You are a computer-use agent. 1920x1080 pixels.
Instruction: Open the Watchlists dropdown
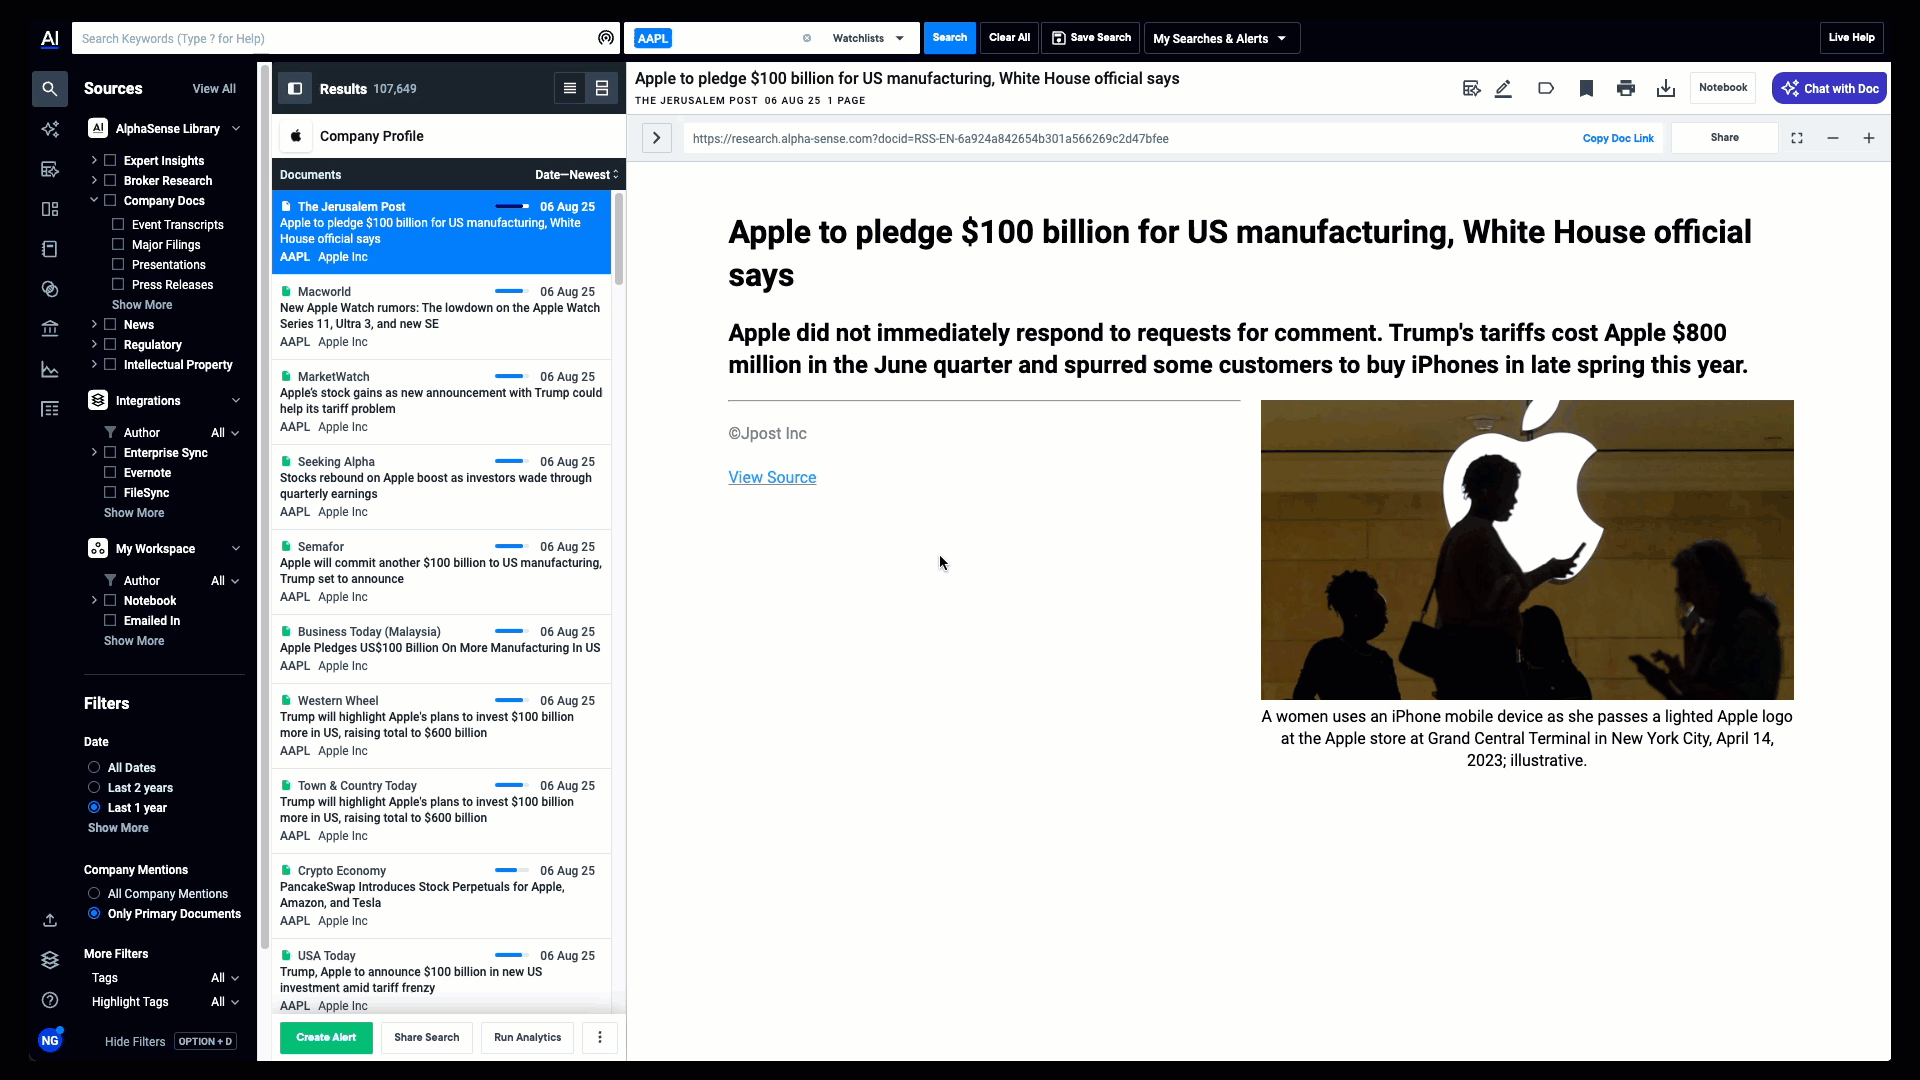click(866, 38)
